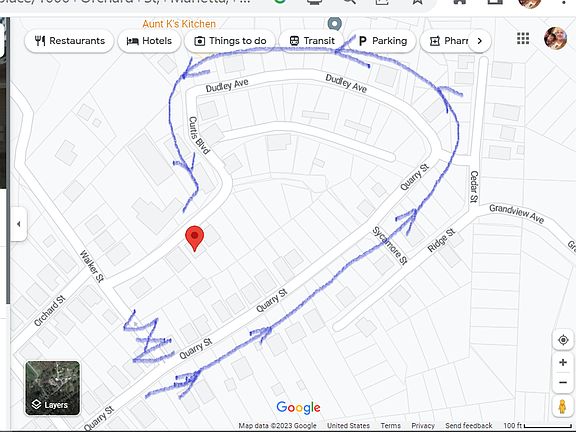Image resolution: width=576 pixels, height=432 pixels.
Task: Click the gray place marker near Aunt K's Kitchen
Action: (334, 24)
